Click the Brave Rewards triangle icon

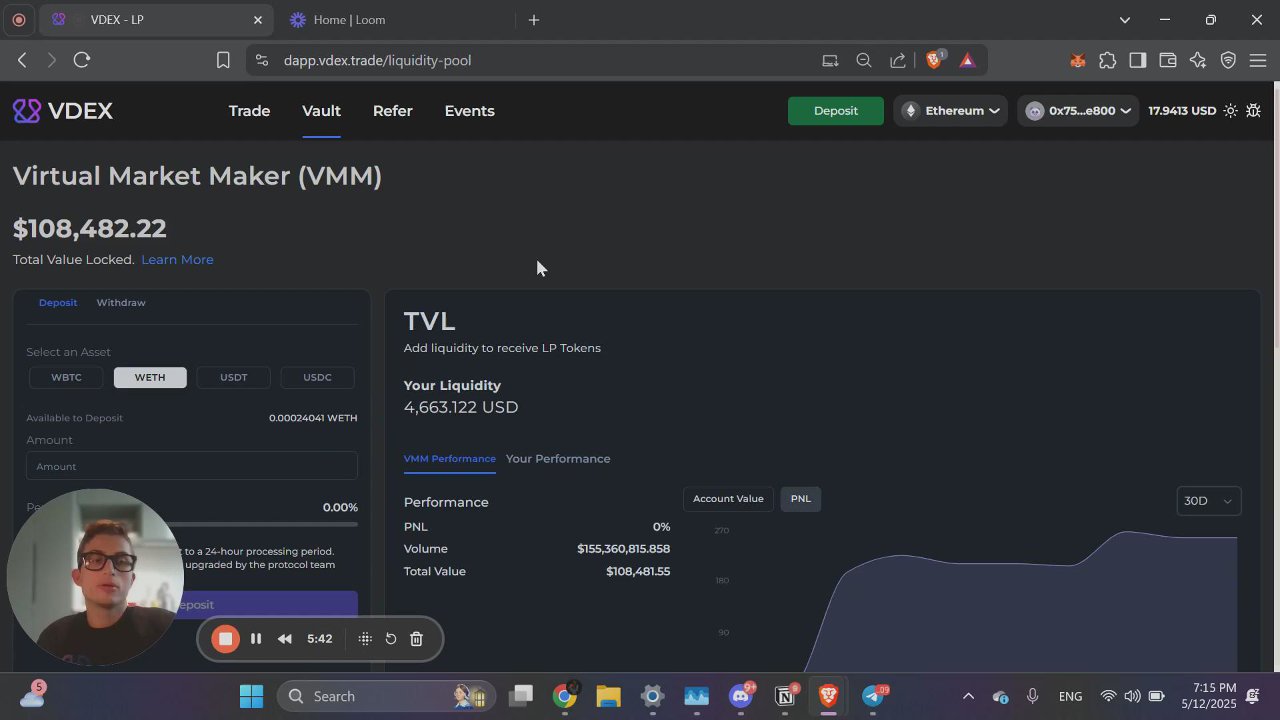point(967,60)
